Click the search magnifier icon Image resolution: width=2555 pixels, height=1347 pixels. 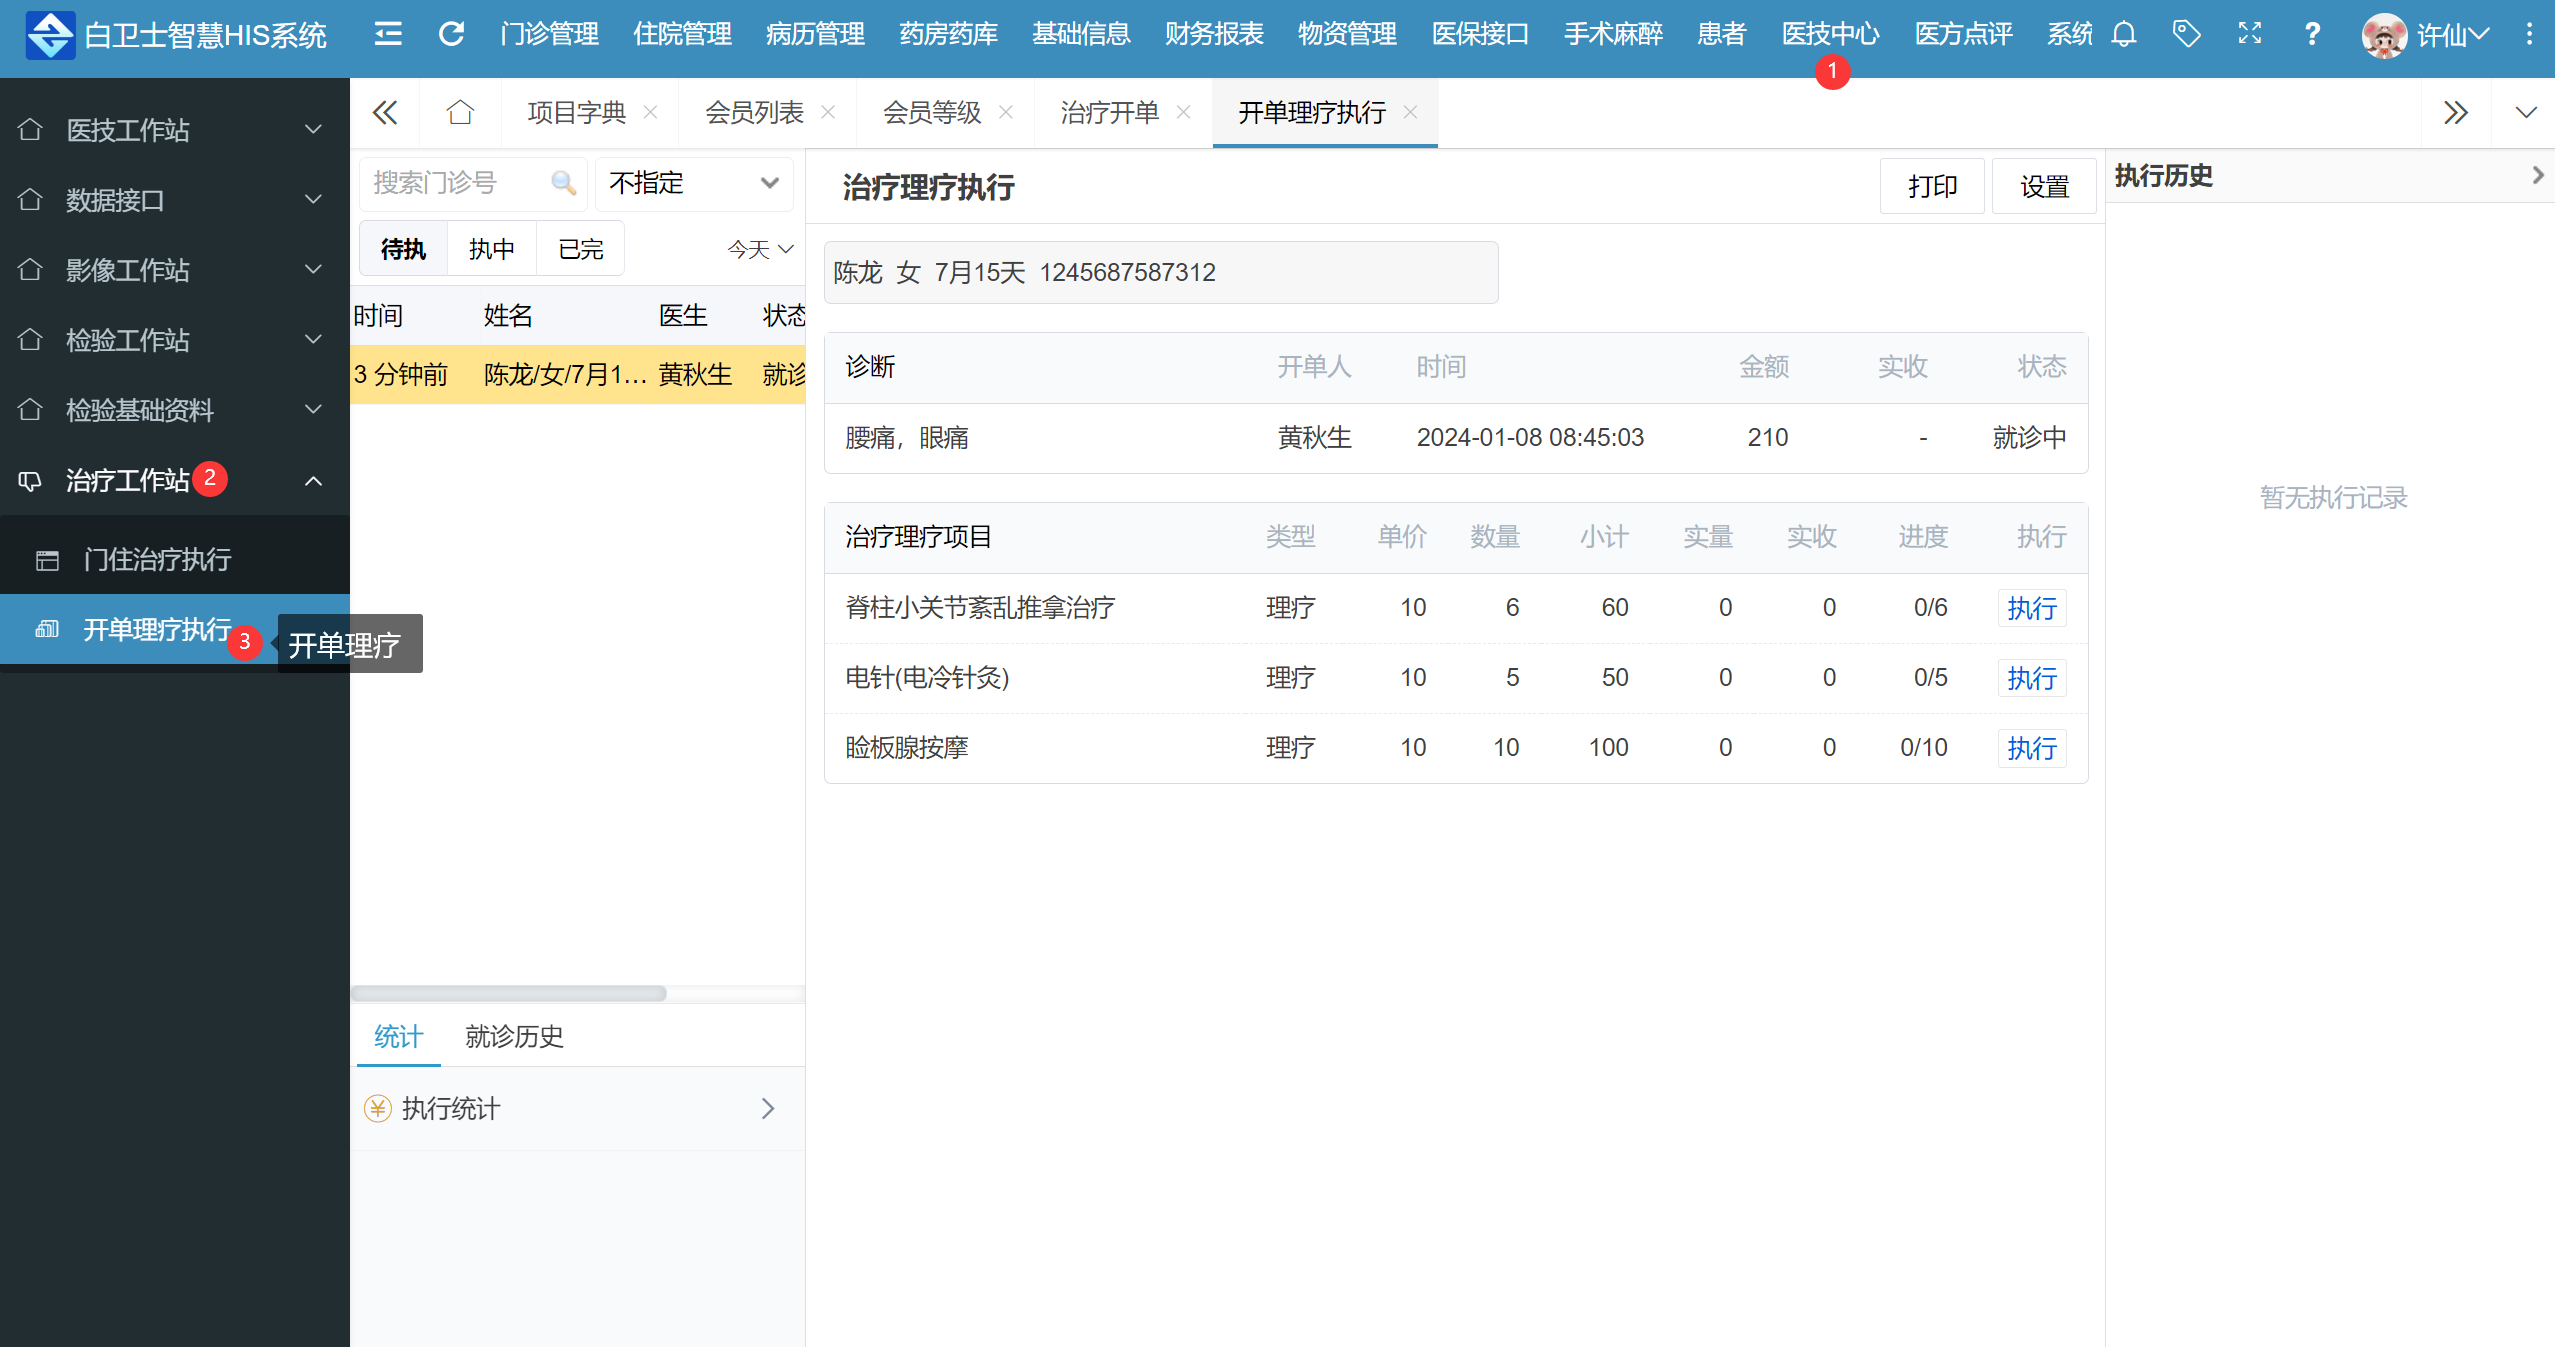563,183
